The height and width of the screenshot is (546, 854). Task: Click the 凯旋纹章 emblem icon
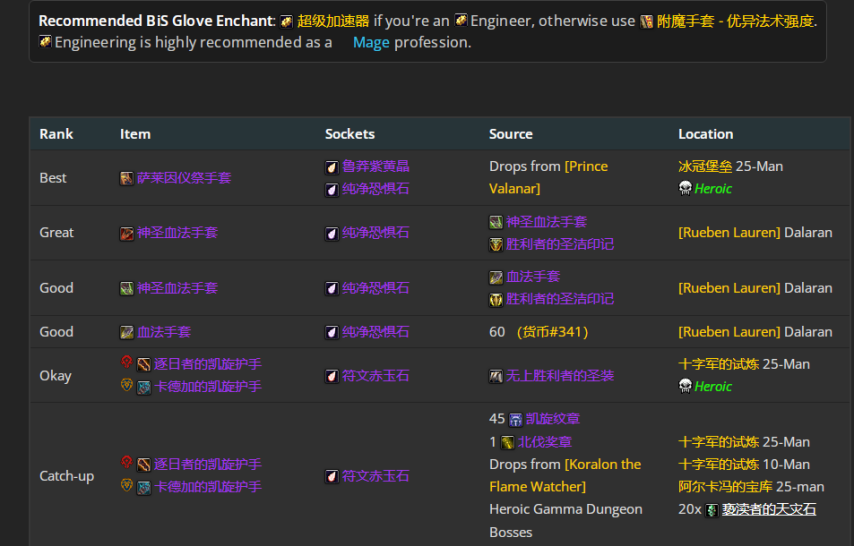(516, 420)
